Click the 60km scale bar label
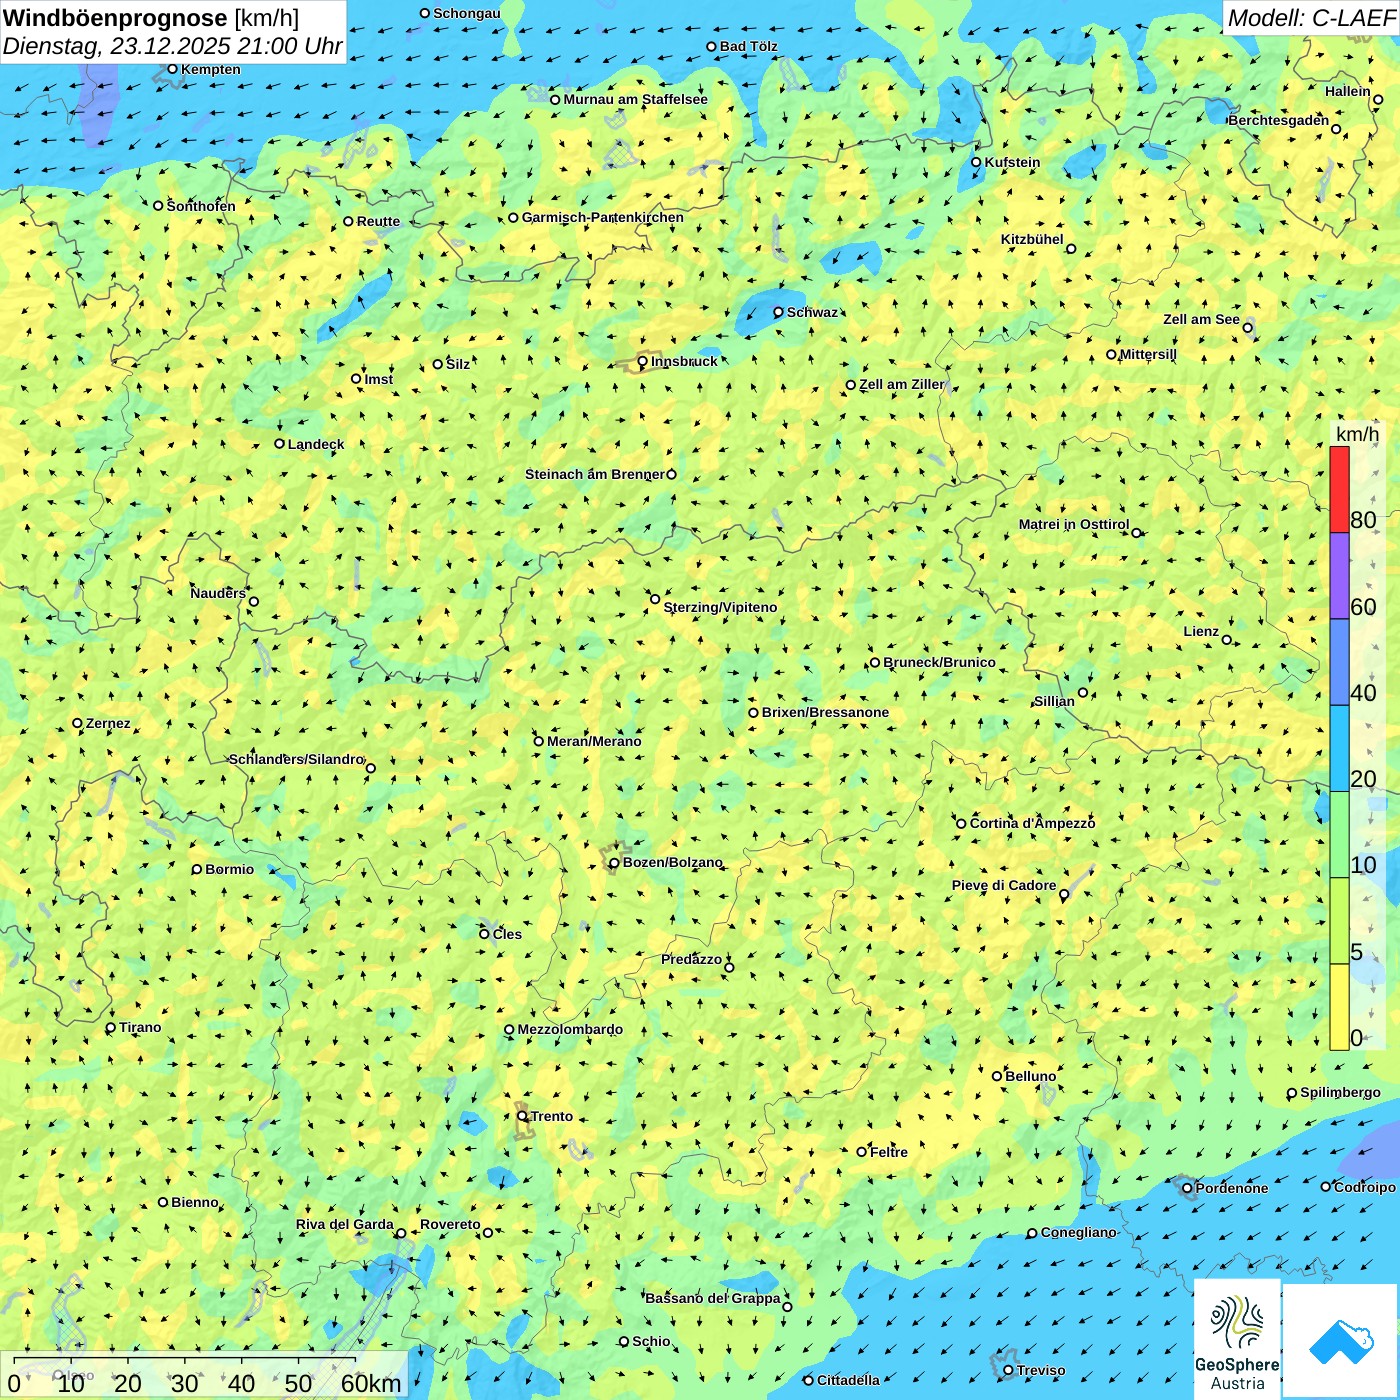The width and height of the screenshot is (1400, 1400). 371,1383
